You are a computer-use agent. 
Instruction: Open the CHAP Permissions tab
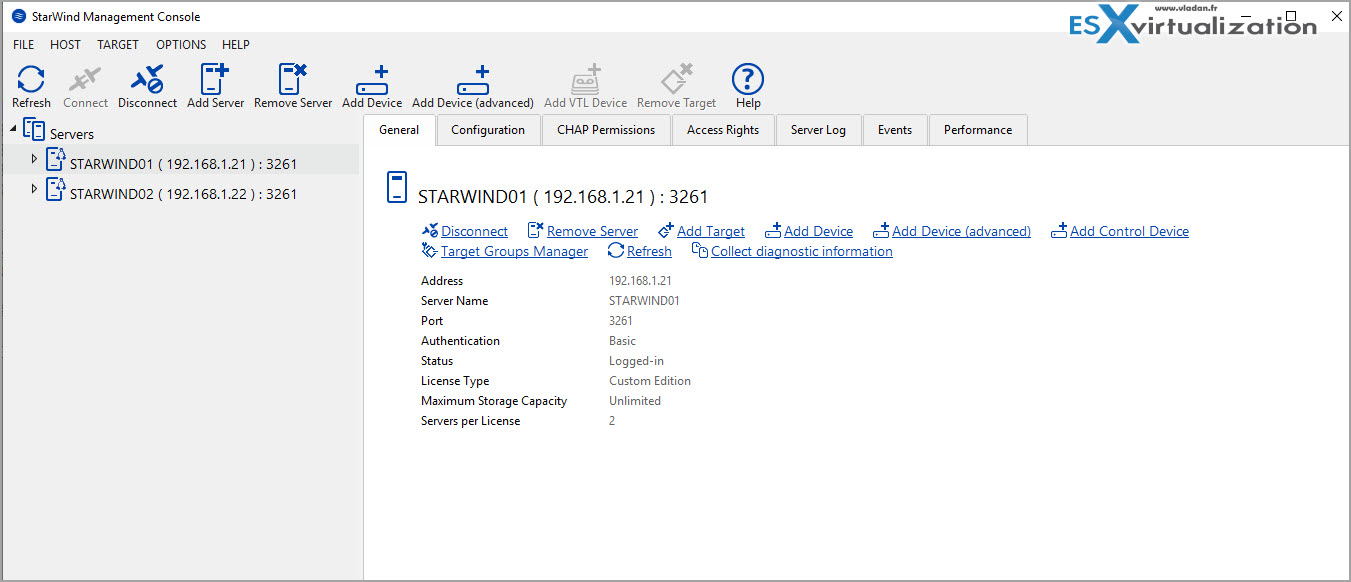pyautogui.click(x=606, y=130)
